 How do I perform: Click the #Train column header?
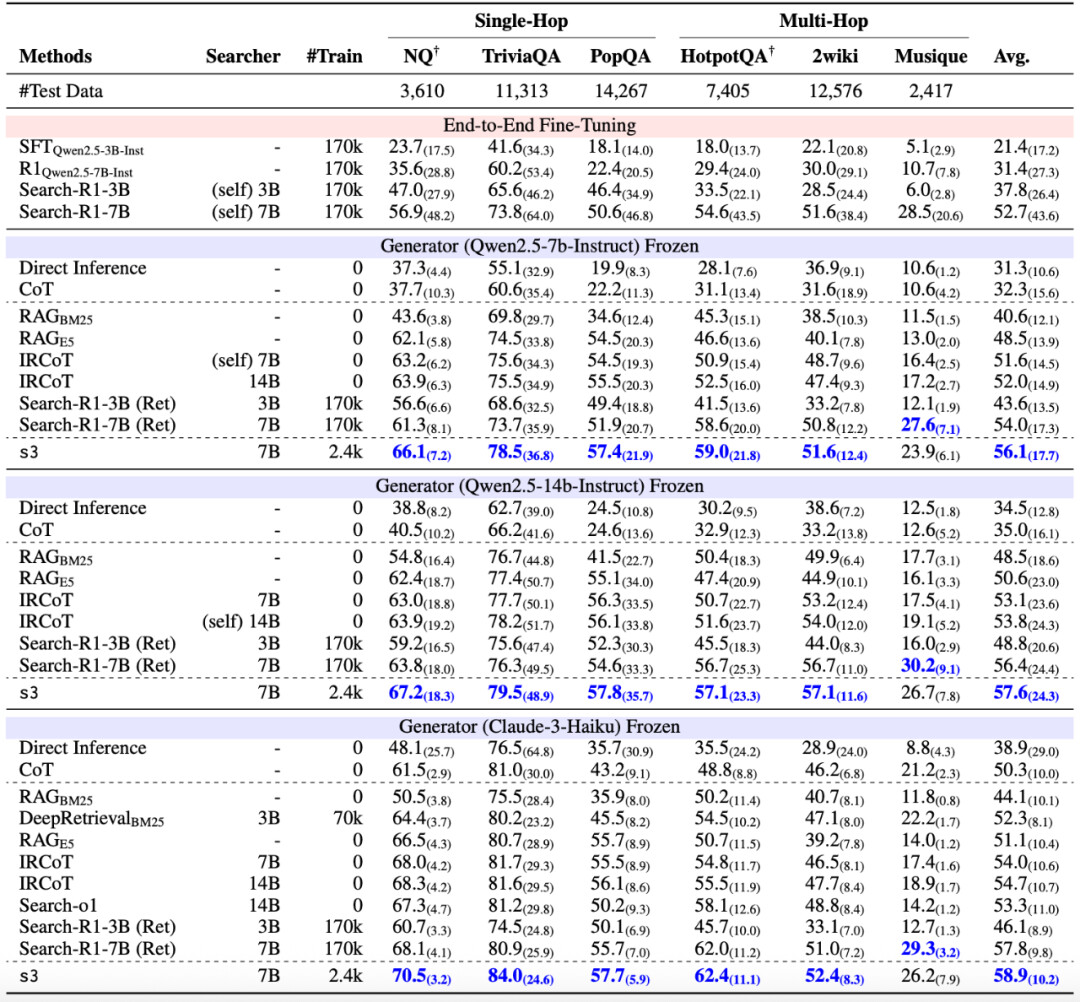(334, 56)
